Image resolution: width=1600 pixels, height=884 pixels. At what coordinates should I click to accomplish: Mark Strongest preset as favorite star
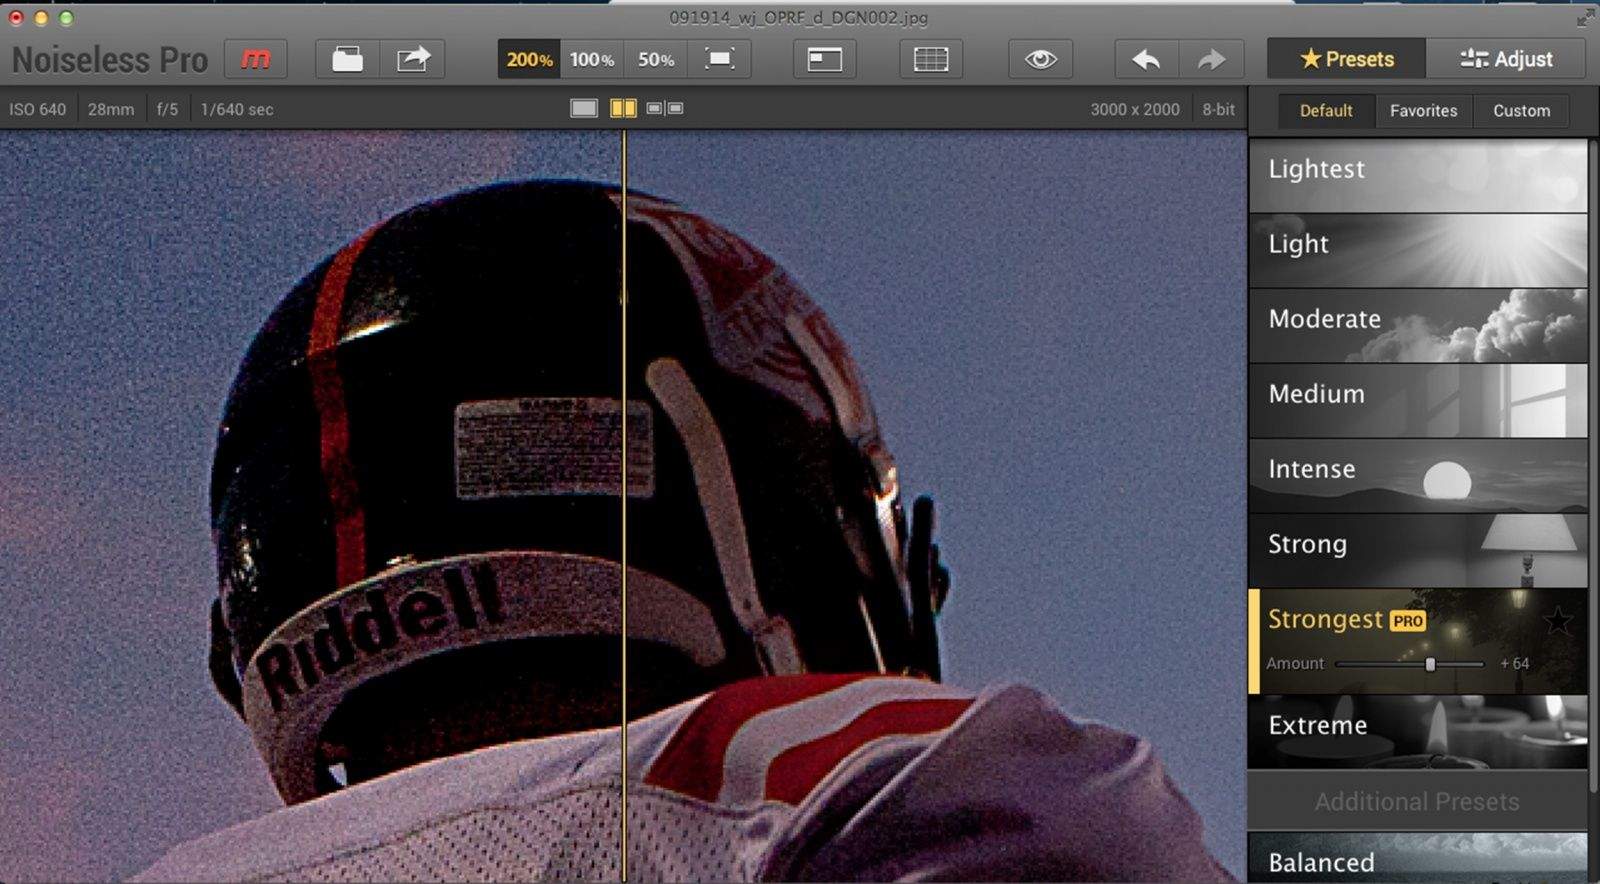tap(1557, 621)
